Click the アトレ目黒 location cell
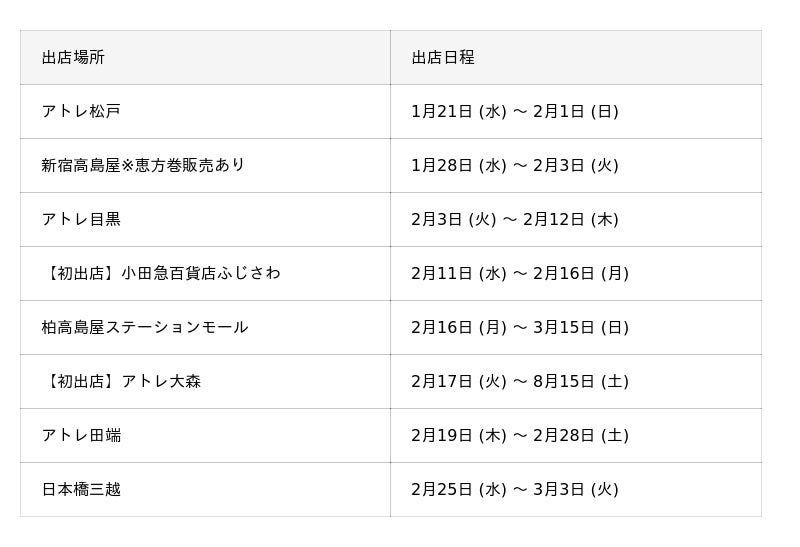 pos(81,220)
